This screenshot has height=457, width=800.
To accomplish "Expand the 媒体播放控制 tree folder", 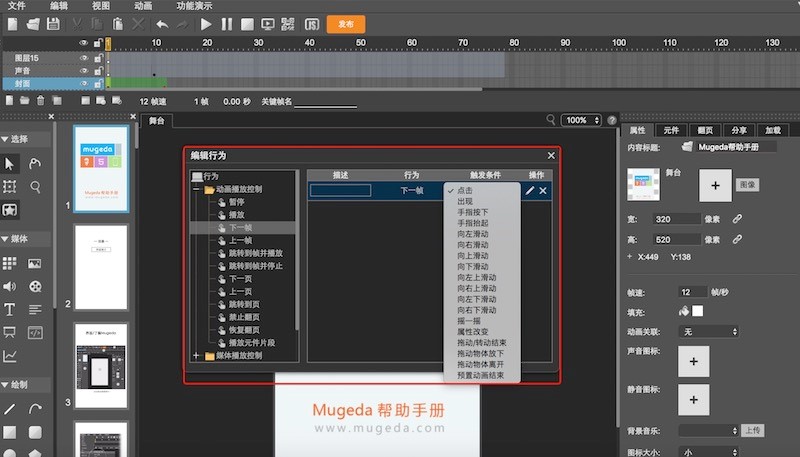I will click(196, 355).
